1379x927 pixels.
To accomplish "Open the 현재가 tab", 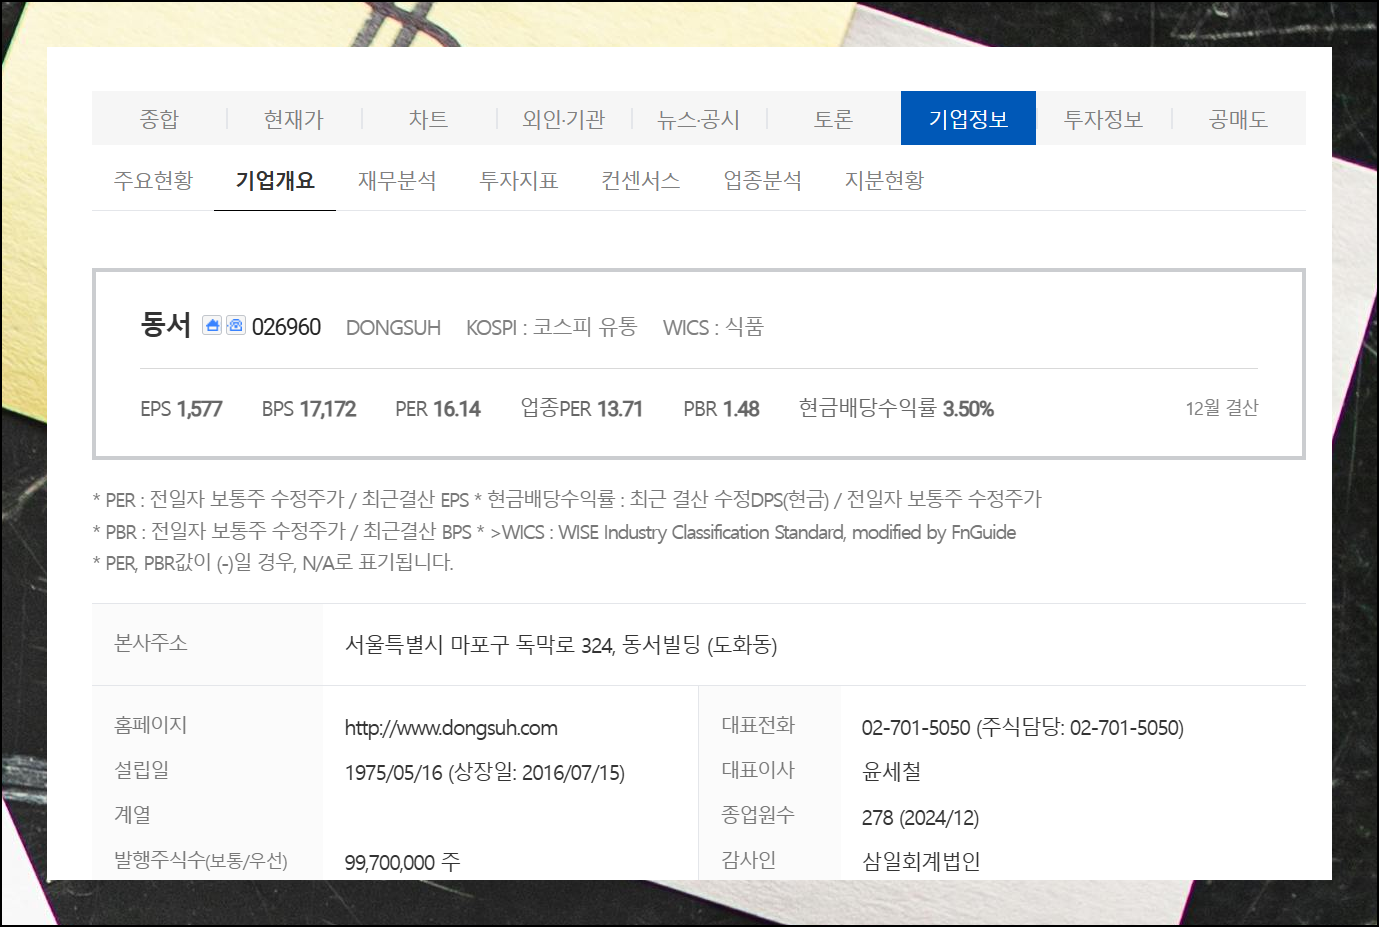I will click(x=294, y=119).
